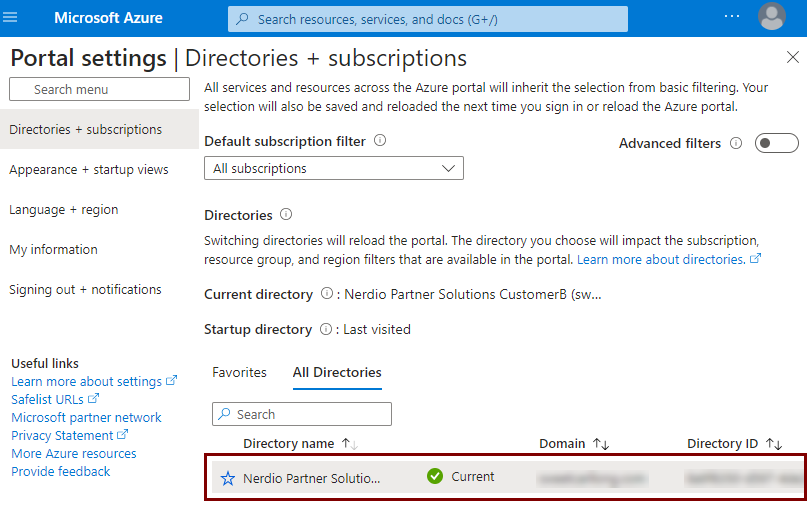
Task: Click the Microsoft Azure home title
Action: [108, 18]
